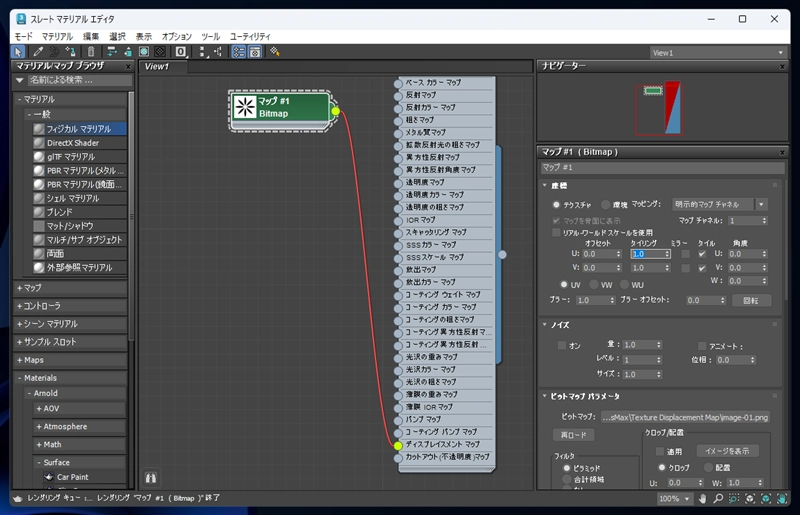Image resolution: width=800 pixels, height=515 pixels.
Task: Open Material ID Channel flyout
Action: tap(181, 52)
